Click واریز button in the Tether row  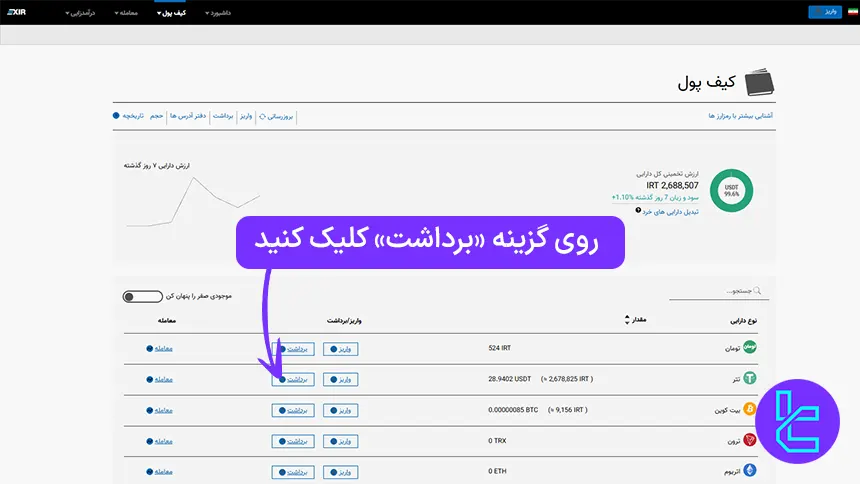(x=341, y=379)
